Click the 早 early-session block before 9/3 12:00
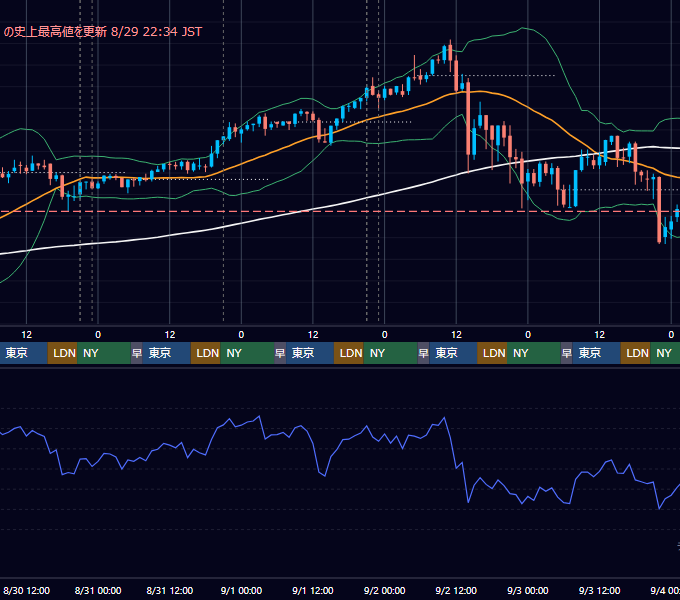 (x=566, y=353)
